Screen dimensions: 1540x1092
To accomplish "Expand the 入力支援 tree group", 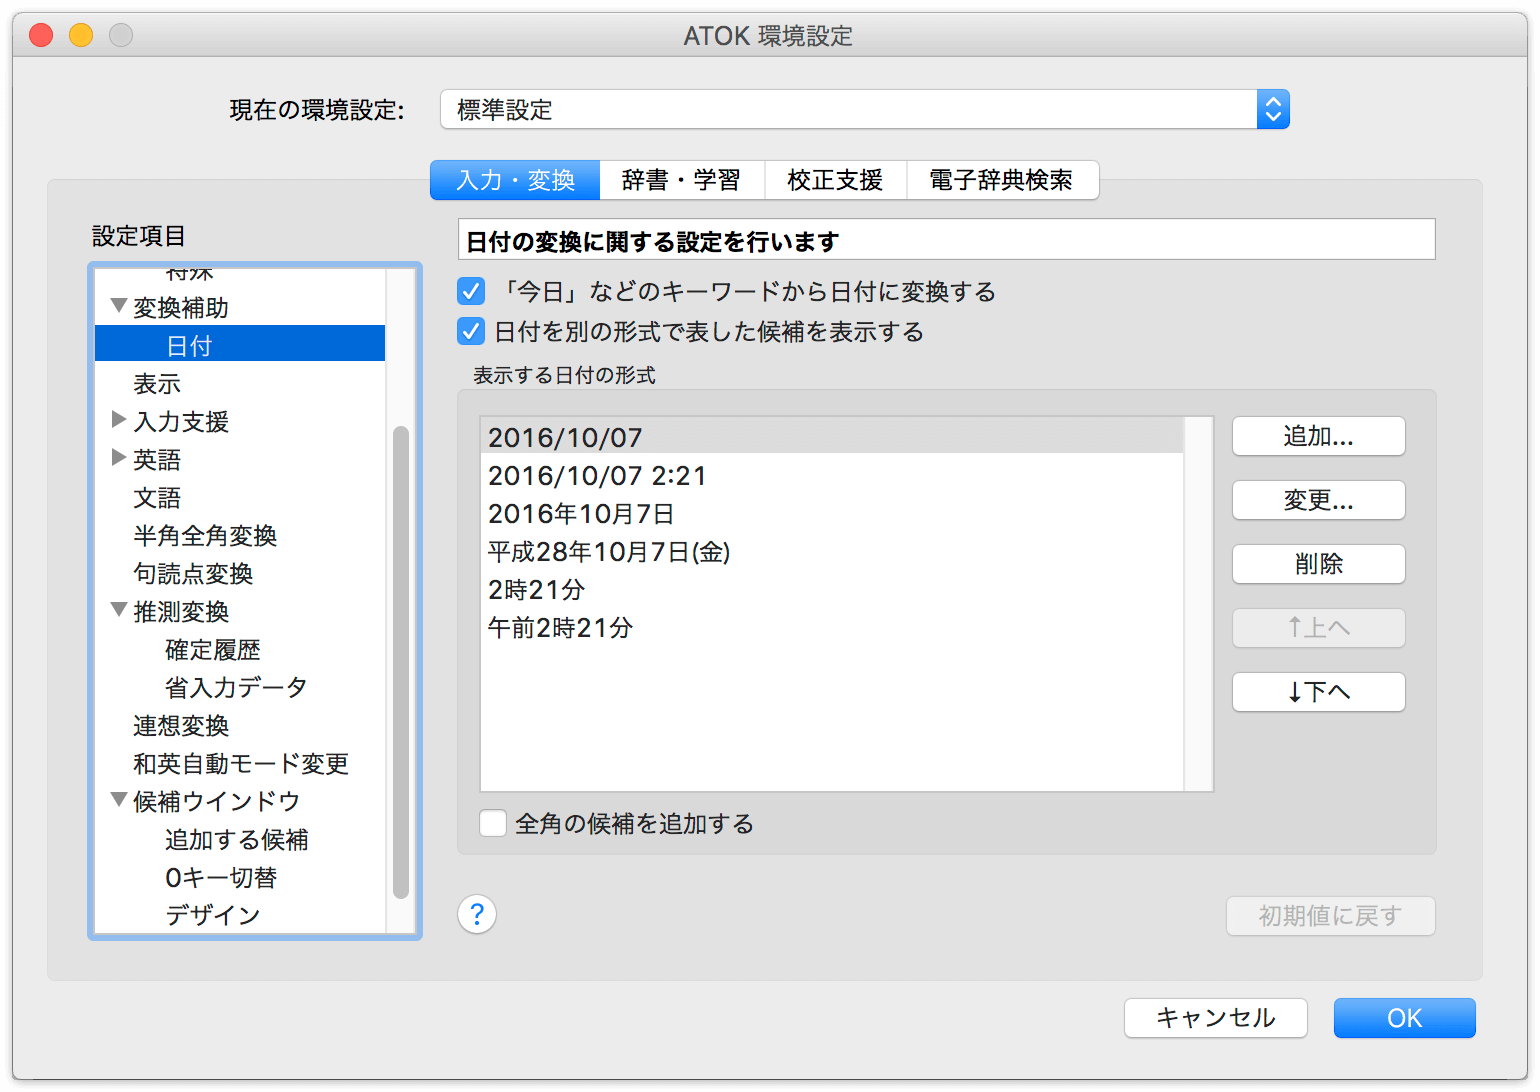I will [119, 420].
